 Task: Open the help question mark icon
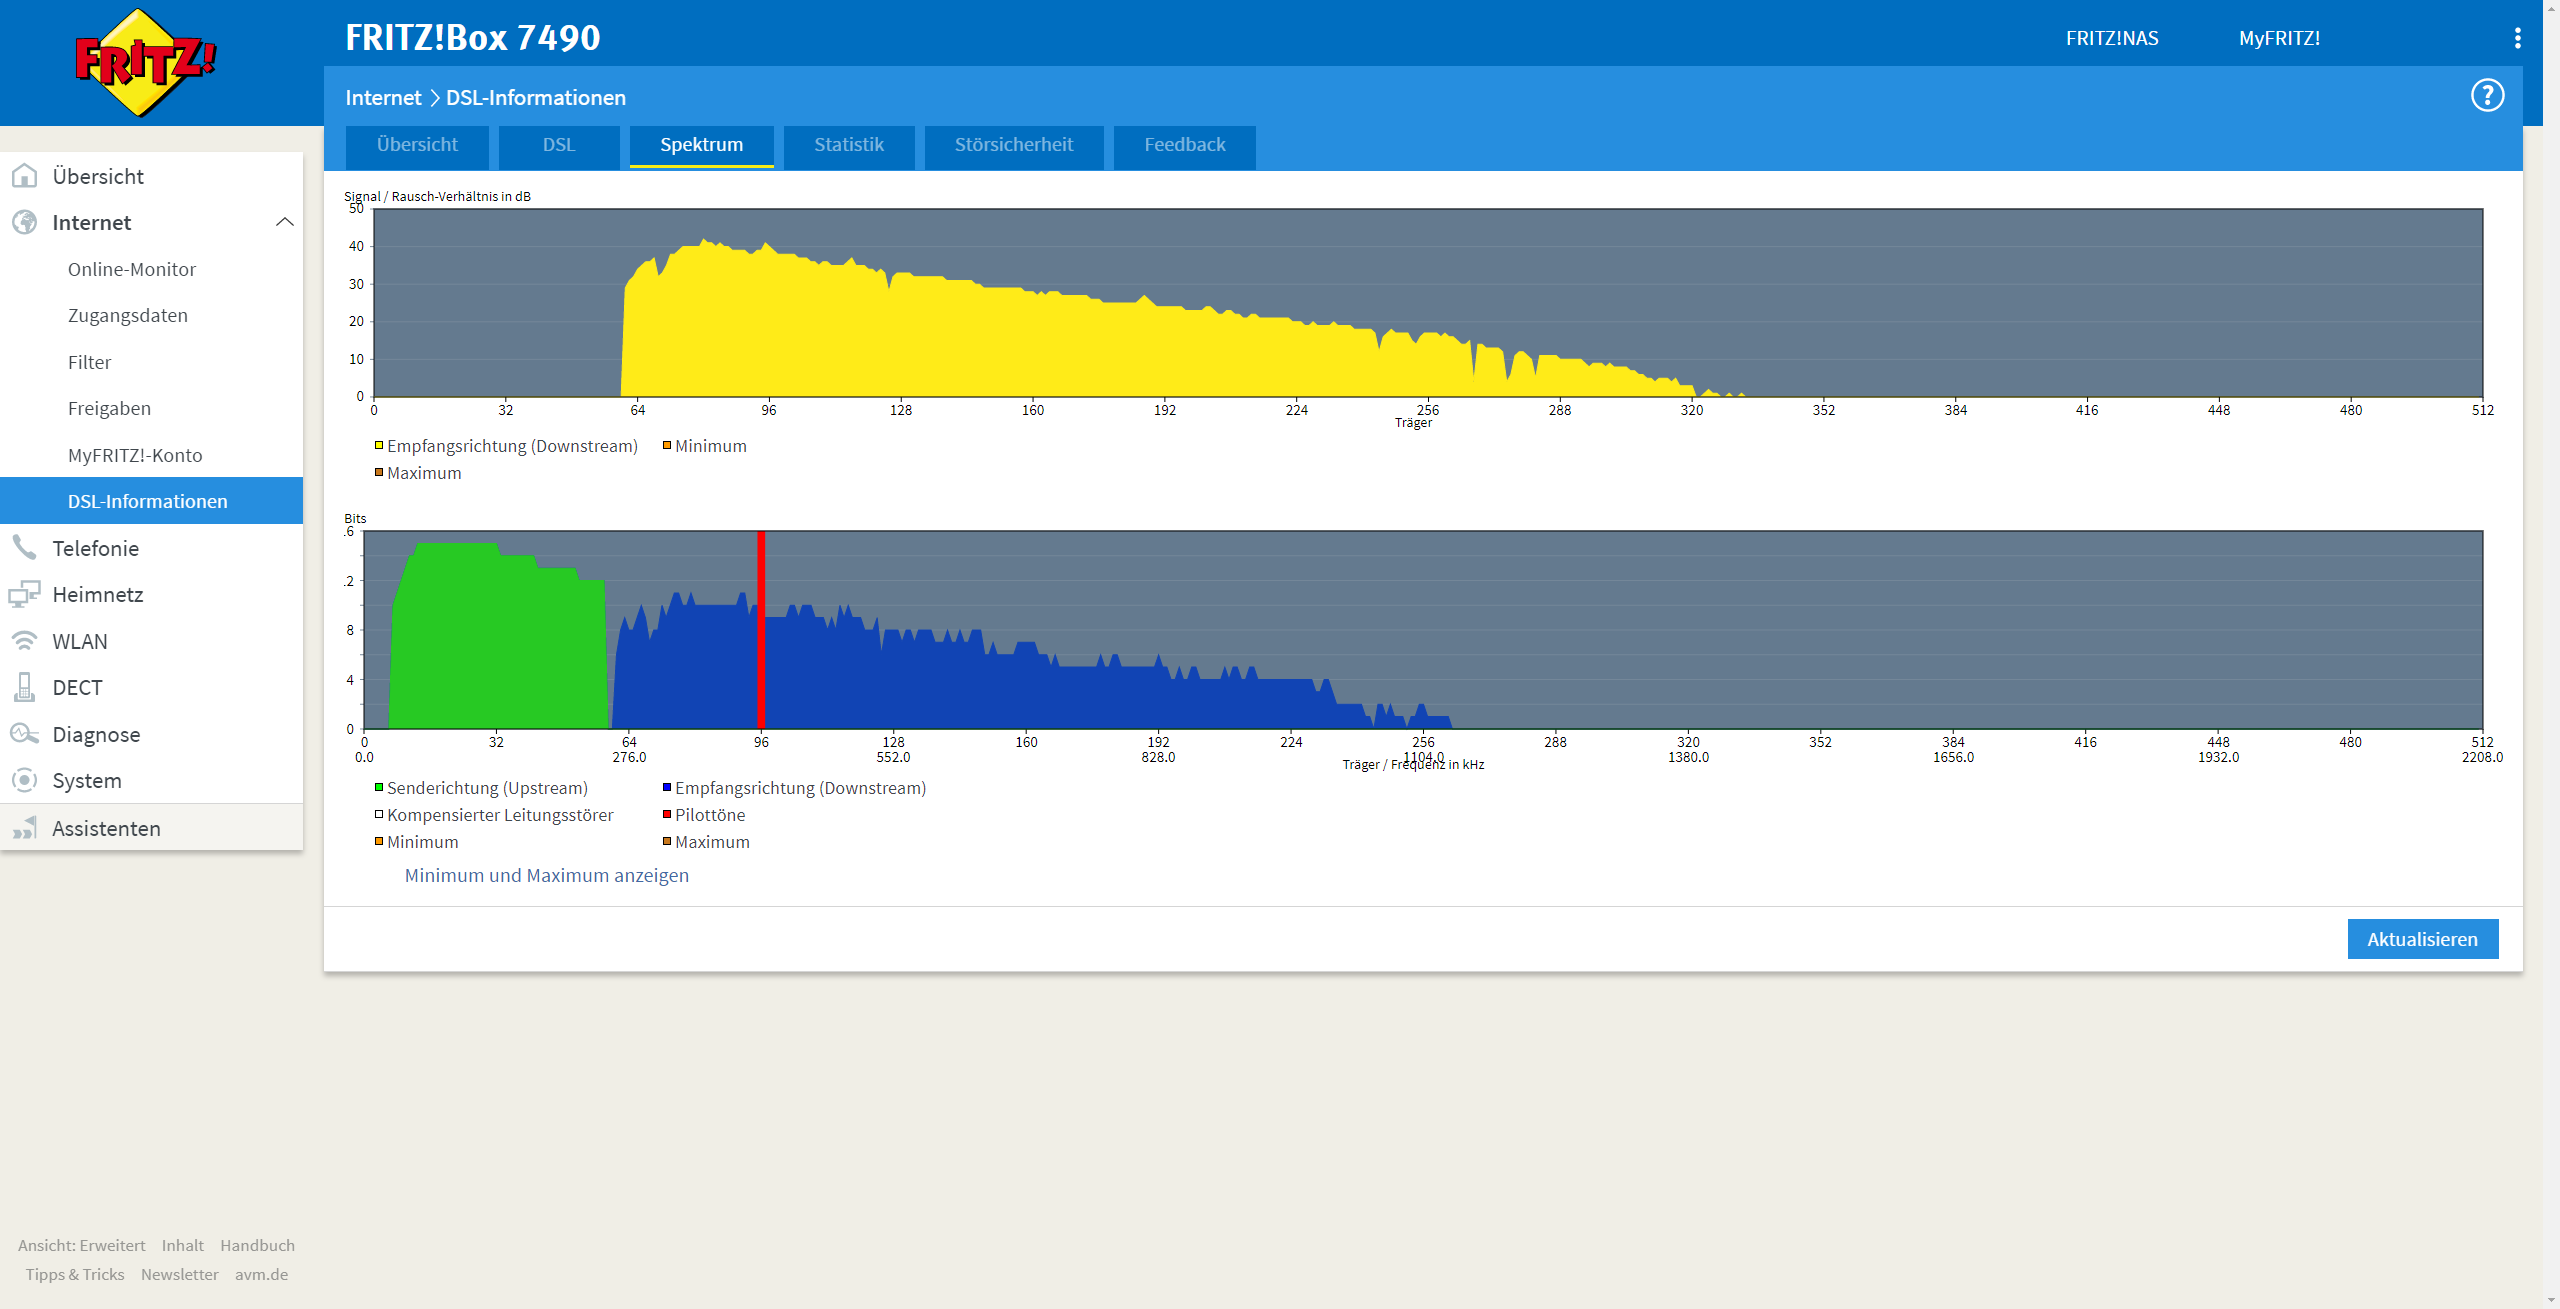coord(2487,96)
